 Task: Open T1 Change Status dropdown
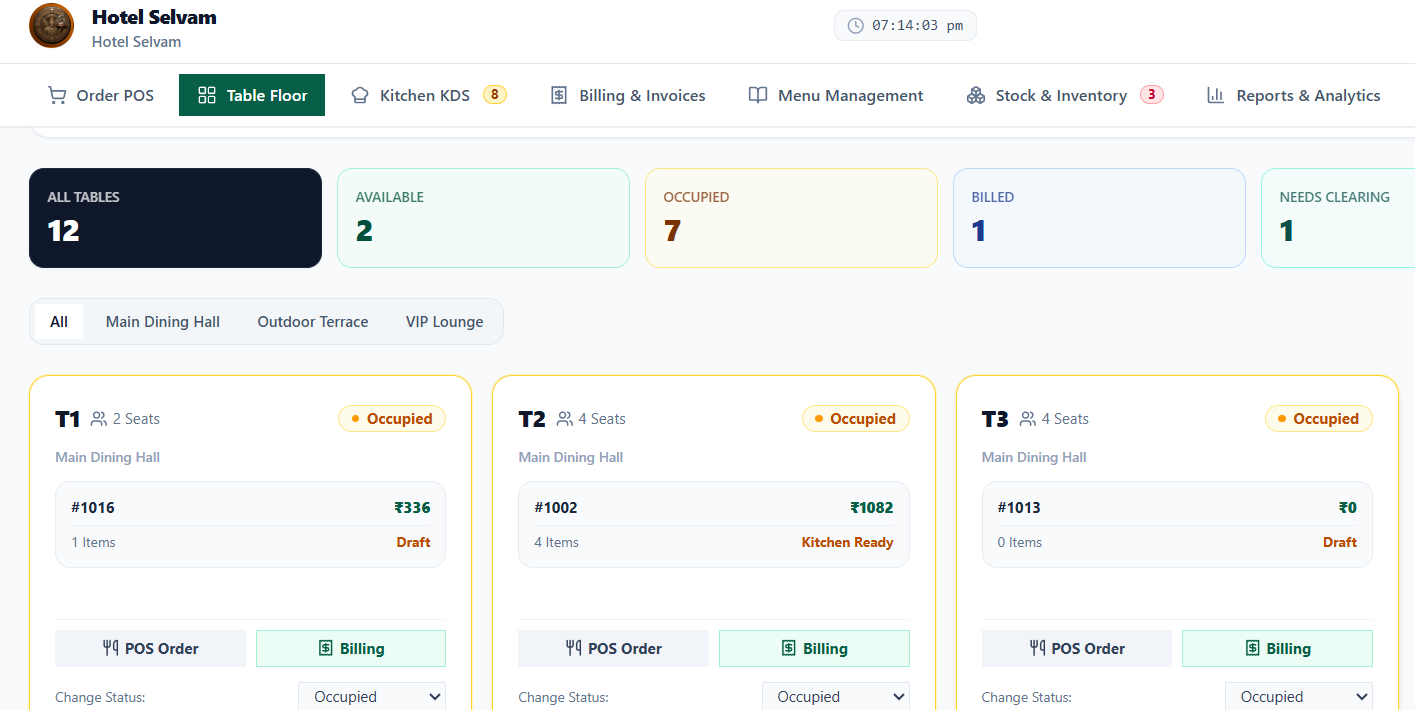tap(372, 696)
